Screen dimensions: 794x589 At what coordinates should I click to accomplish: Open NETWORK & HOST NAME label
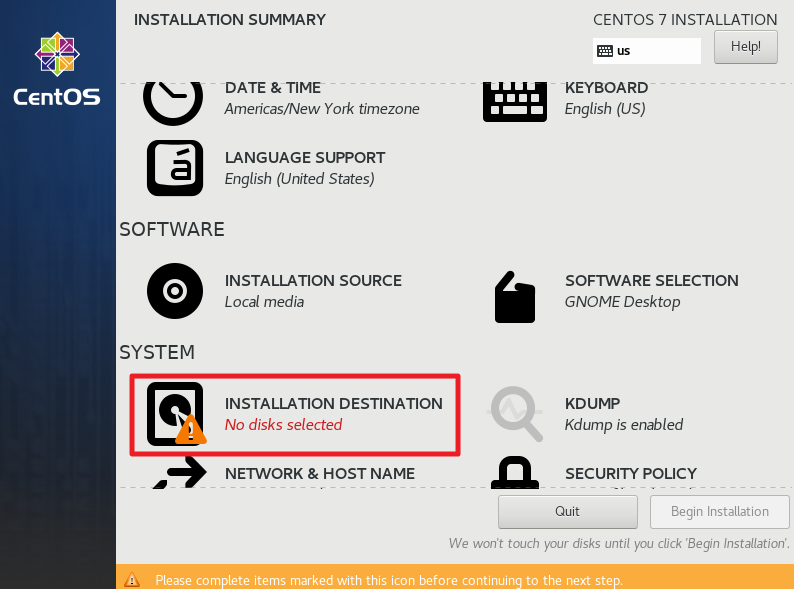[x=320, y=474]
